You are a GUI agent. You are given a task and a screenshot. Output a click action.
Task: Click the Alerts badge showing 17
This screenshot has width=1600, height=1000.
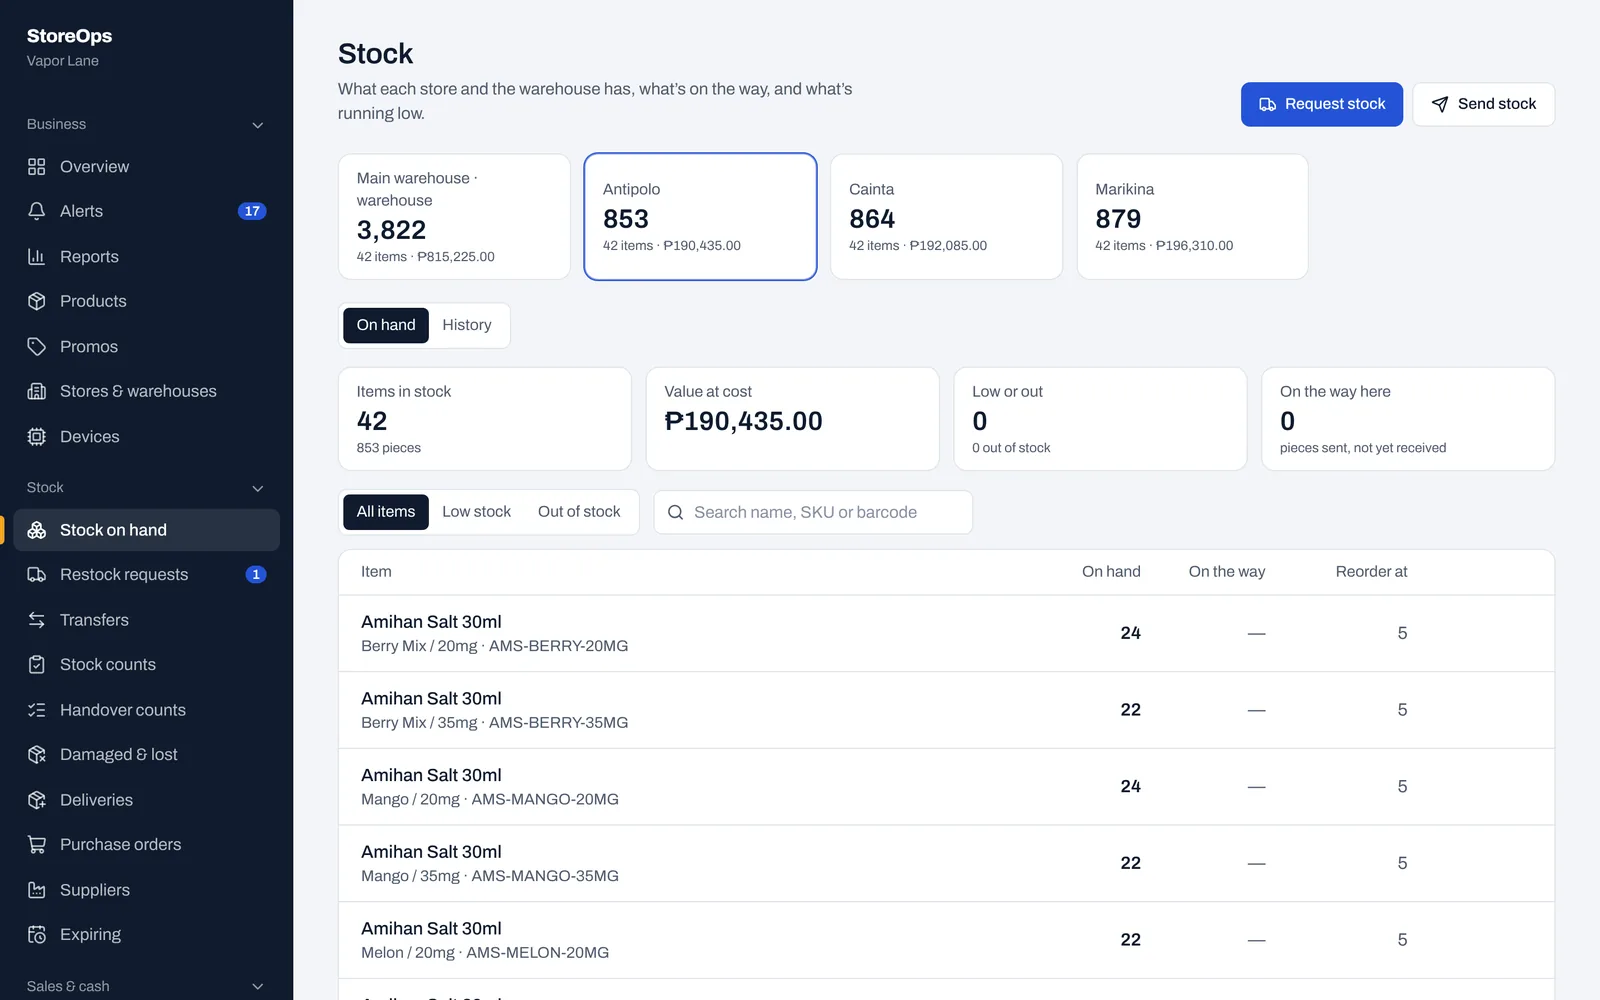pos(252,211)
